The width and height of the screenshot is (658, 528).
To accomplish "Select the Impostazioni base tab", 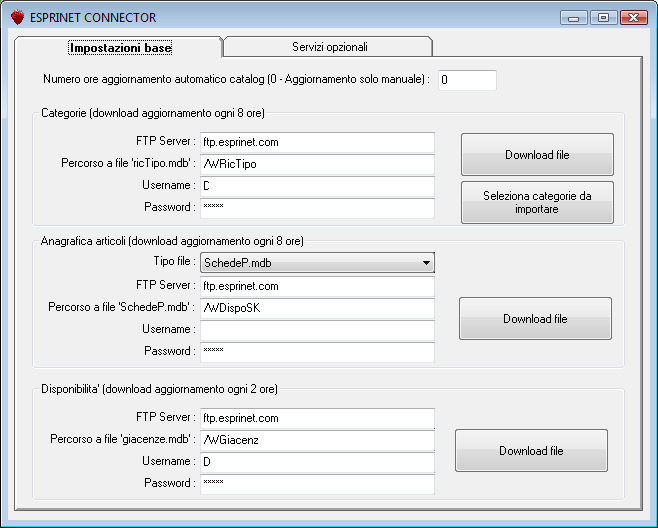I will click(x=120, y=47).
